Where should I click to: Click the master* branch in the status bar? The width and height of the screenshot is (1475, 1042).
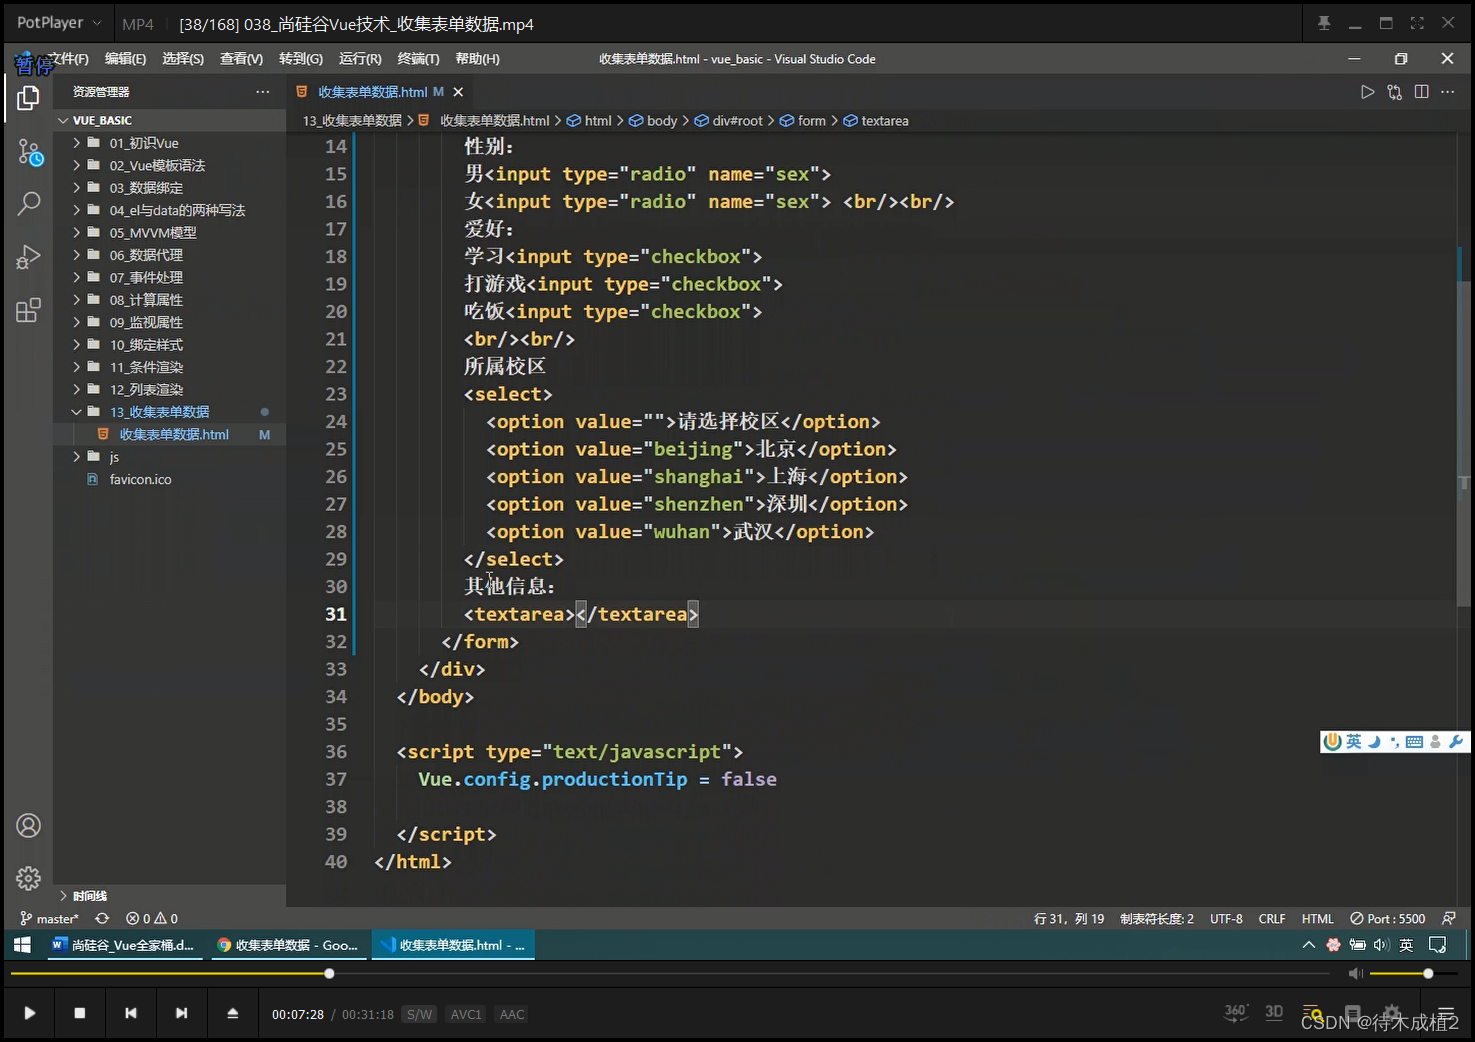coord(49,918)
